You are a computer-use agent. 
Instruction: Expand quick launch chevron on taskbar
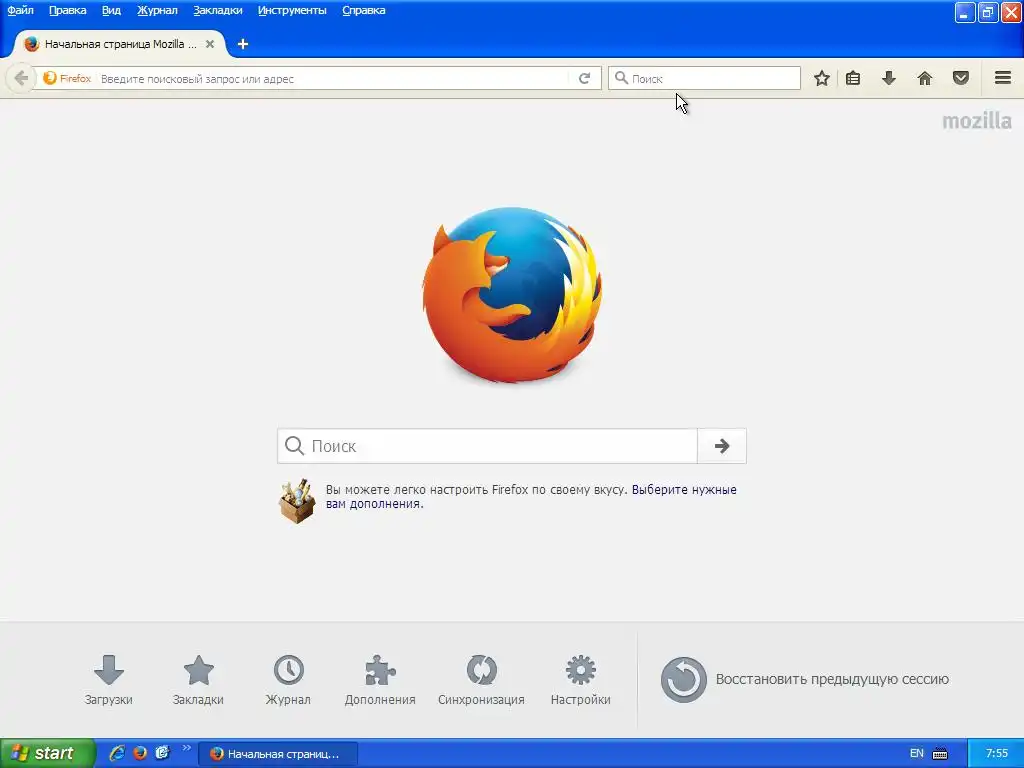click(x=186, y=748)
